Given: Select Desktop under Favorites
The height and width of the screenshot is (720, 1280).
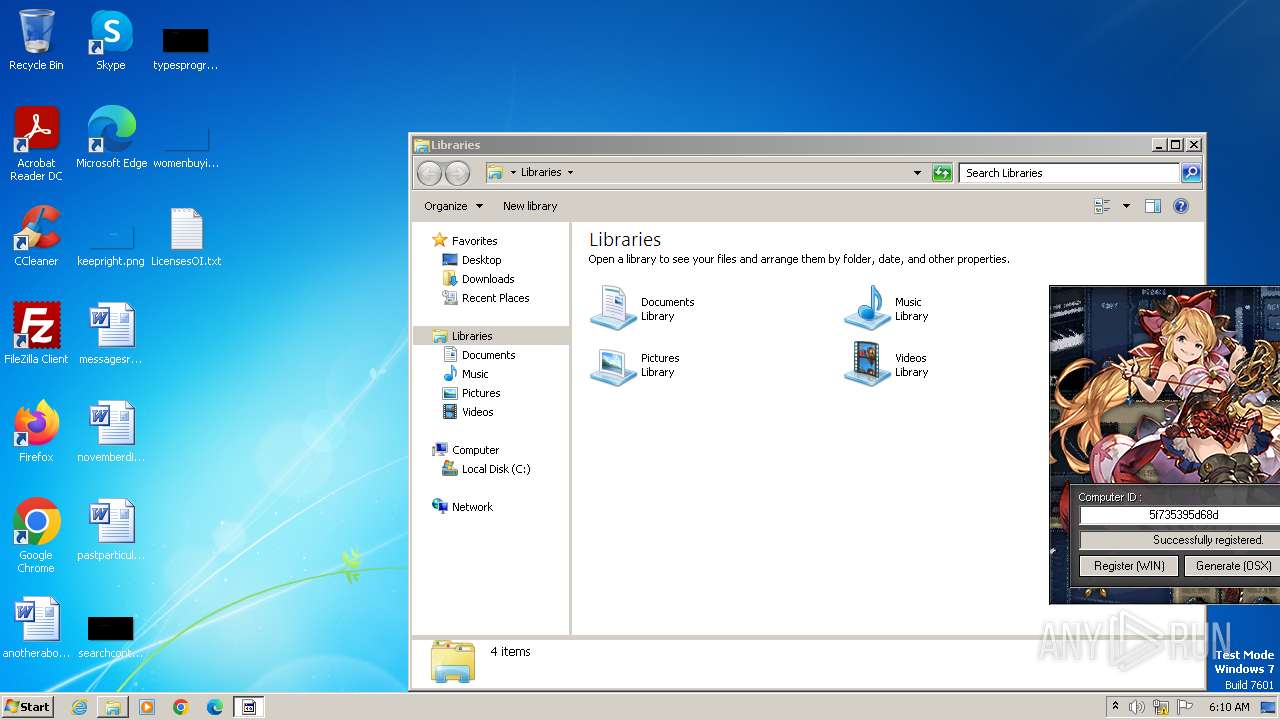Looking at the screenshot, I should coord(471,260).
